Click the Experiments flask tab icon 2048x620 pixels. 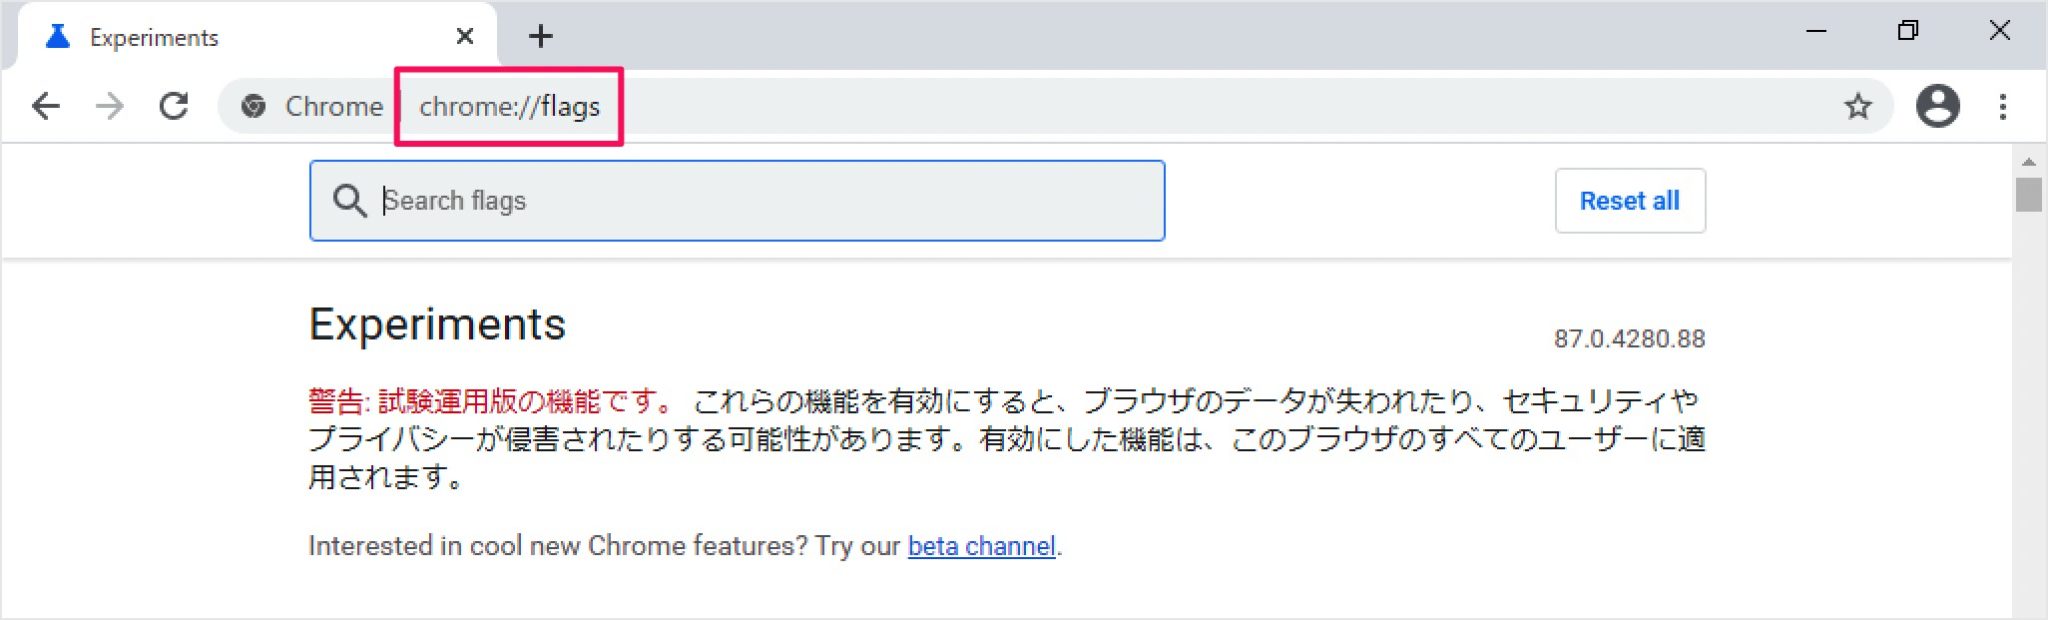click(58, 37)
